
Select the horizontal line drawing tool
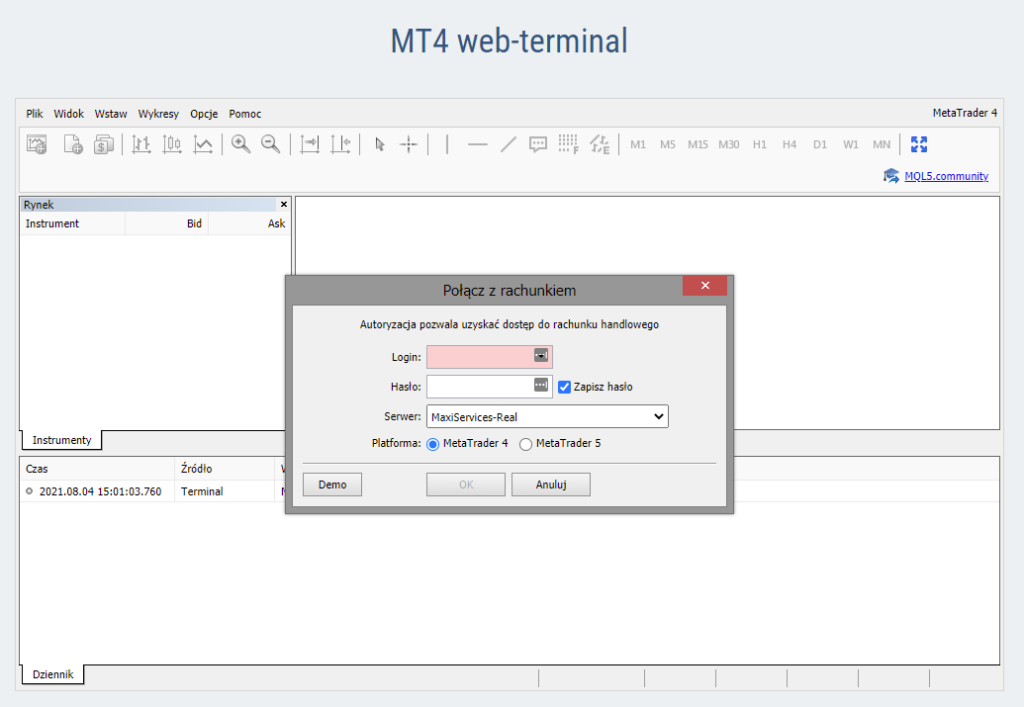477,144
